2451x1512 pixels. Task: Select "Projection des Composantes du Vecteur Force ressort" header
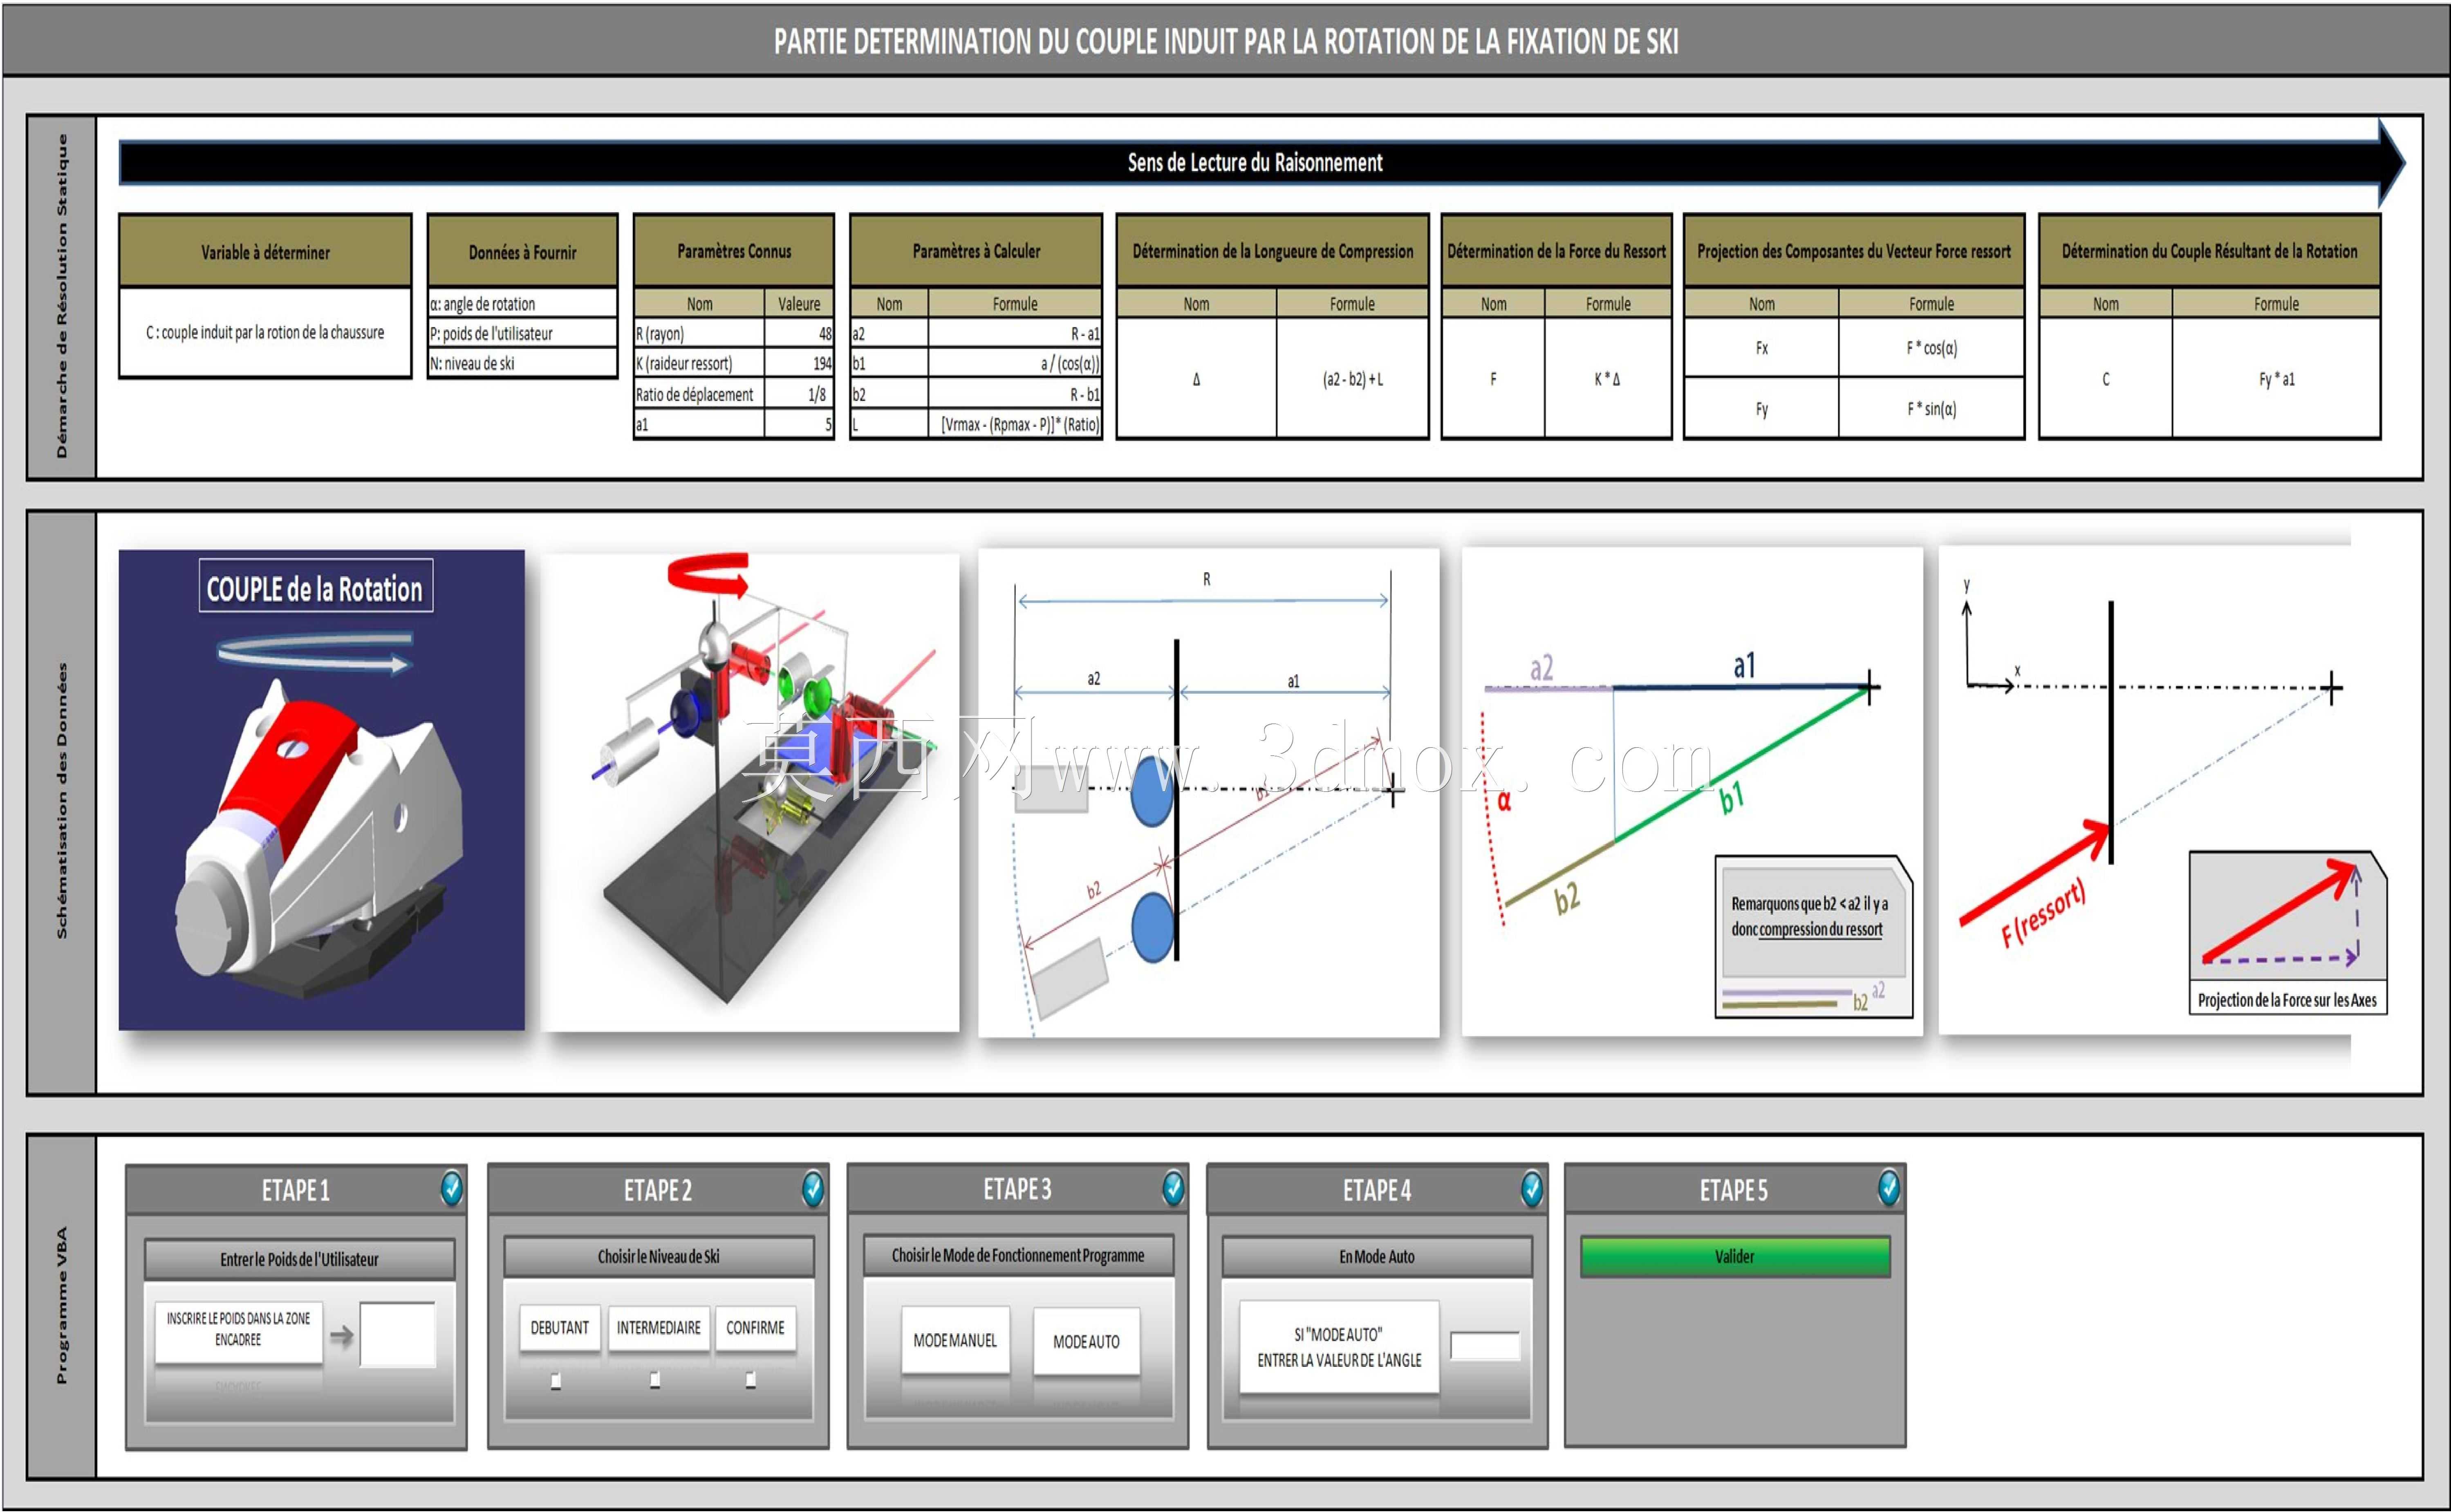1854,250
